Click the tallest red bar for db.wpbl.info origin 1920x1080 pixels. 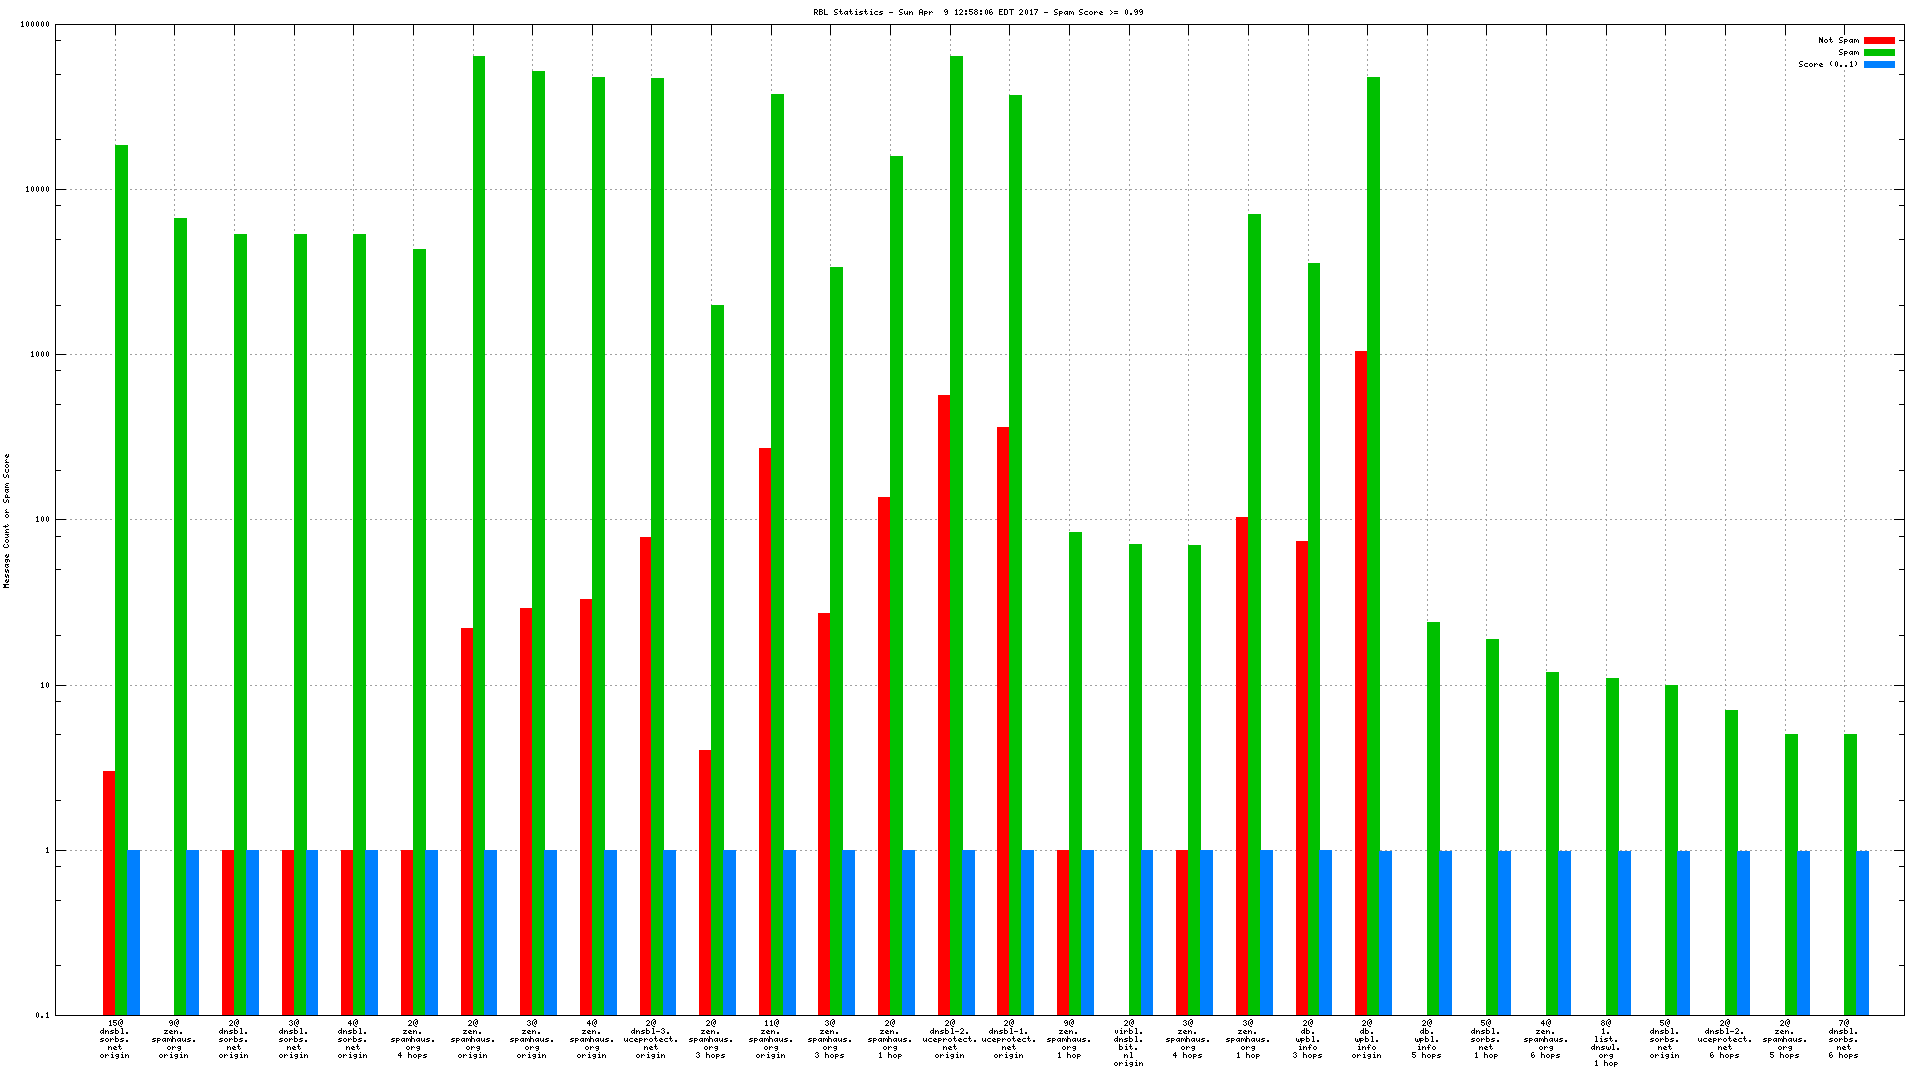[x=1361, y=680]
